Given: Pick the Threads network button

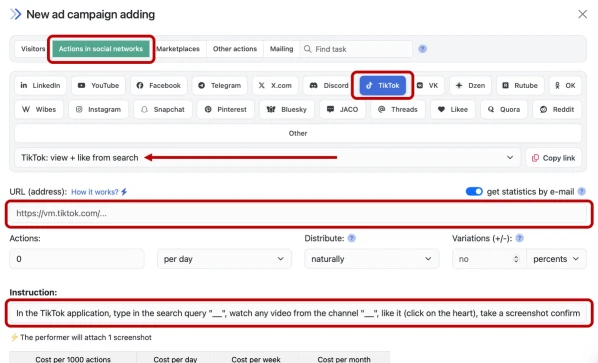Looking at the screenshot, I should point(398,109).
